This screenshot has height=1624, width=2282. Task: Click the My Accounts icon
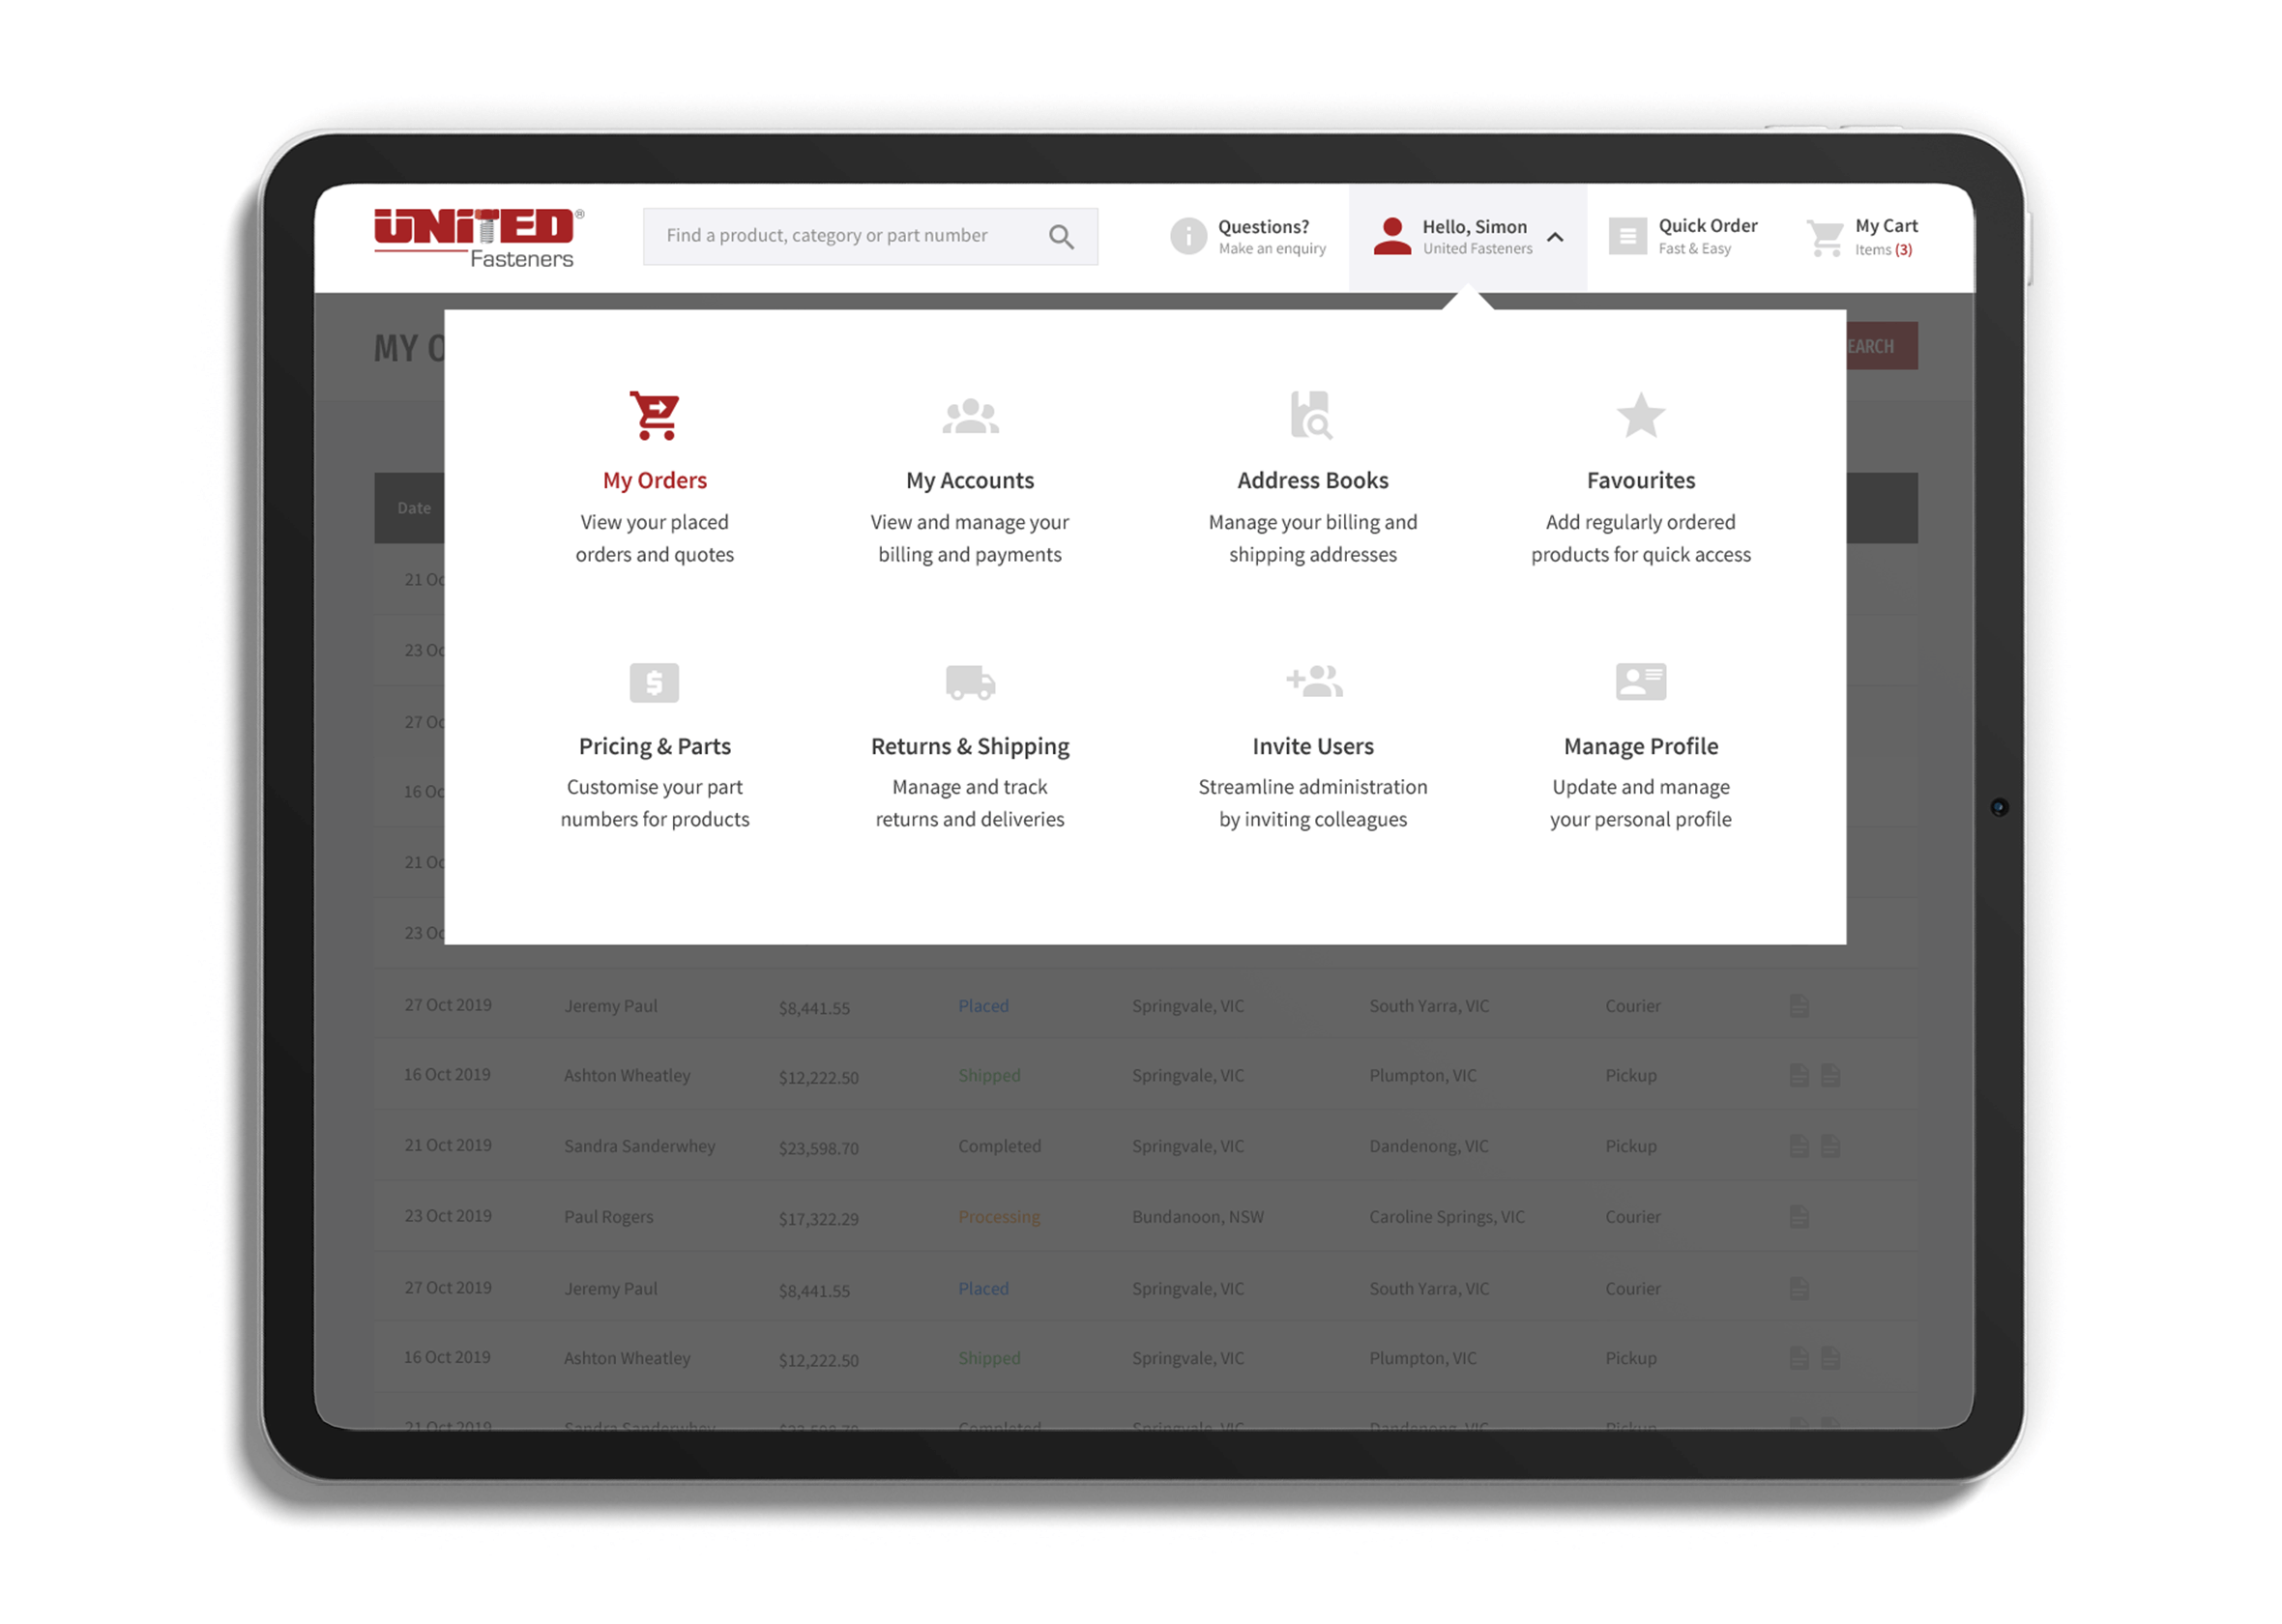(969, 415)
